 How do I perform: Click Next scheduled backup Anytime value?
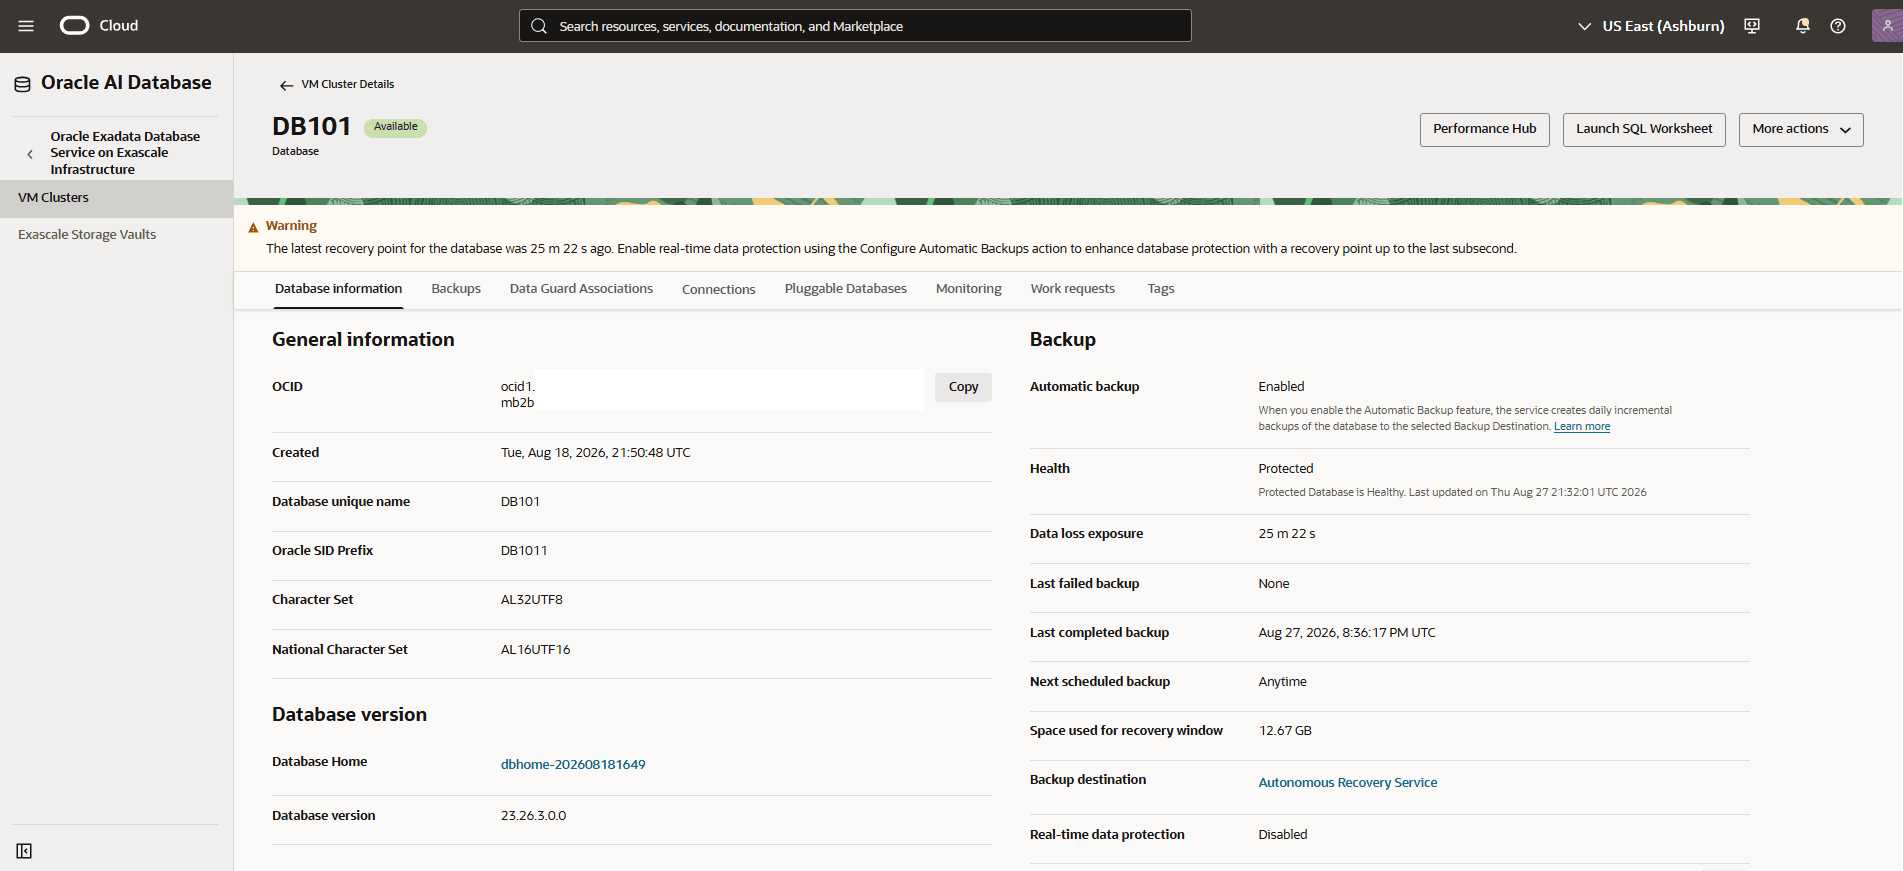pyautogui.click(x=1282, y=682)
